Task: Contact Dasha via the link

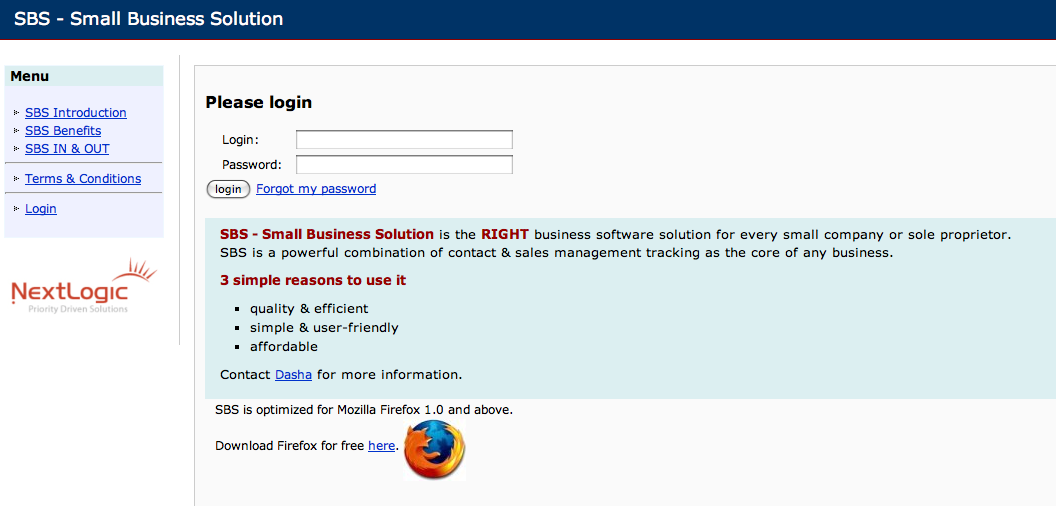Action: pyautogui.click(x=293, y=375)
